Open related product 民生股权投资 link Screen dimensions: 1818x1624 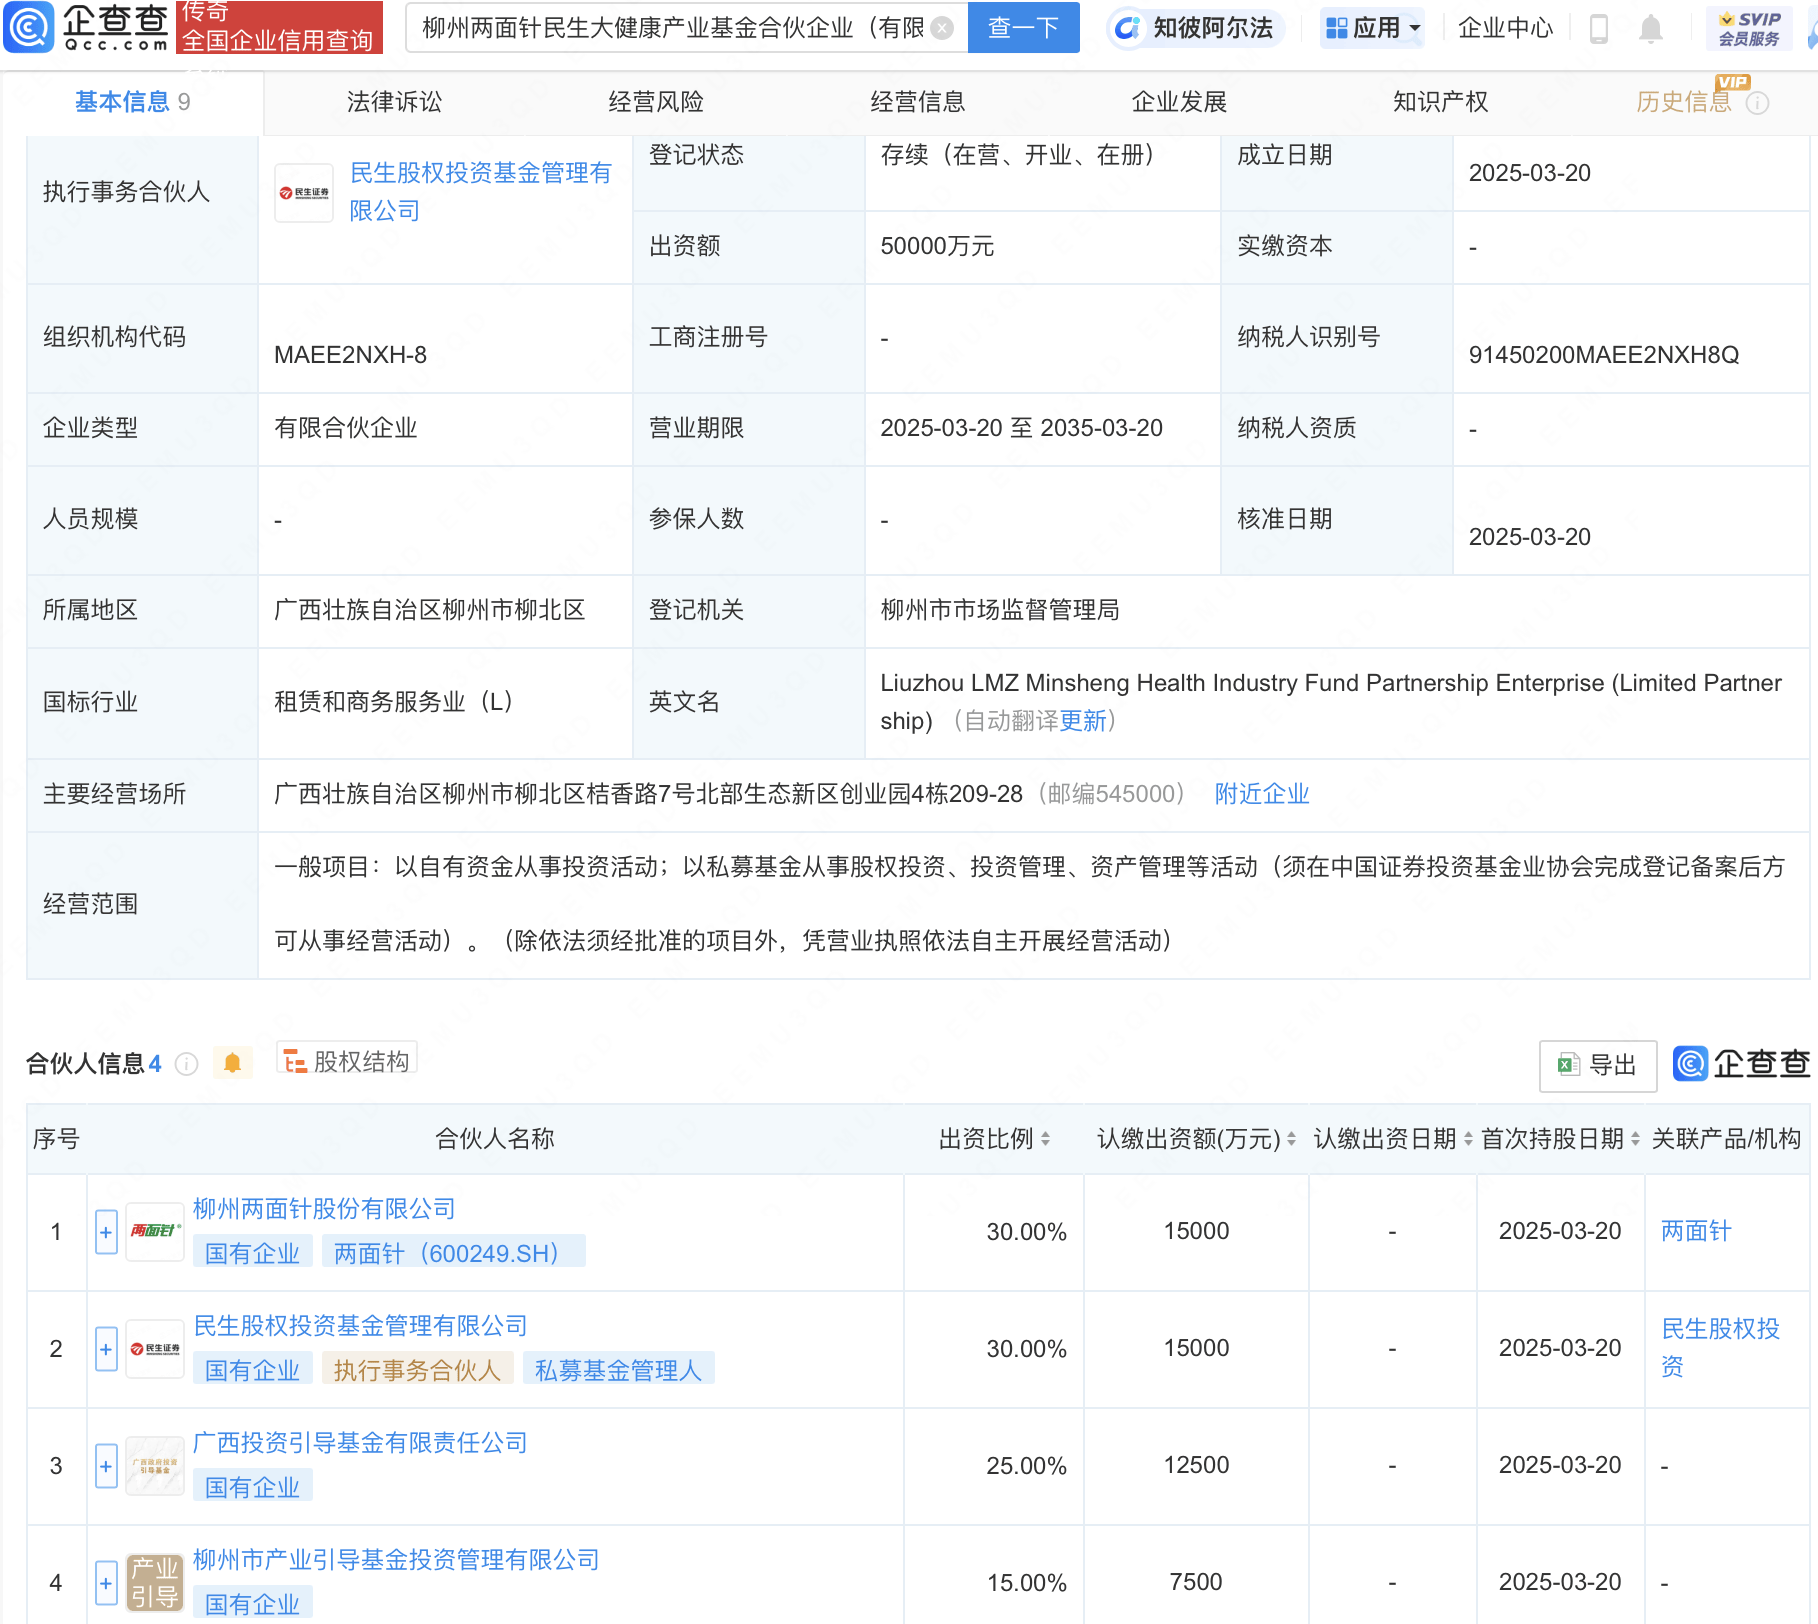click(1721, 1348)
